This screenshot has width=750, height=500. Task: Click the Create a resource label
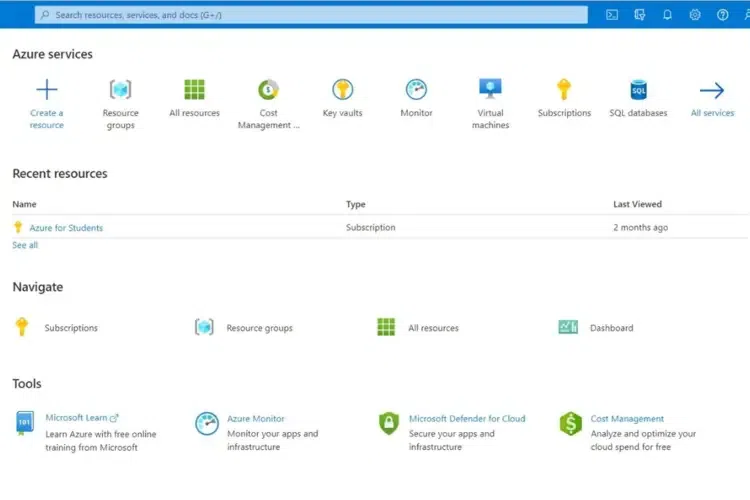click(46, 119)
